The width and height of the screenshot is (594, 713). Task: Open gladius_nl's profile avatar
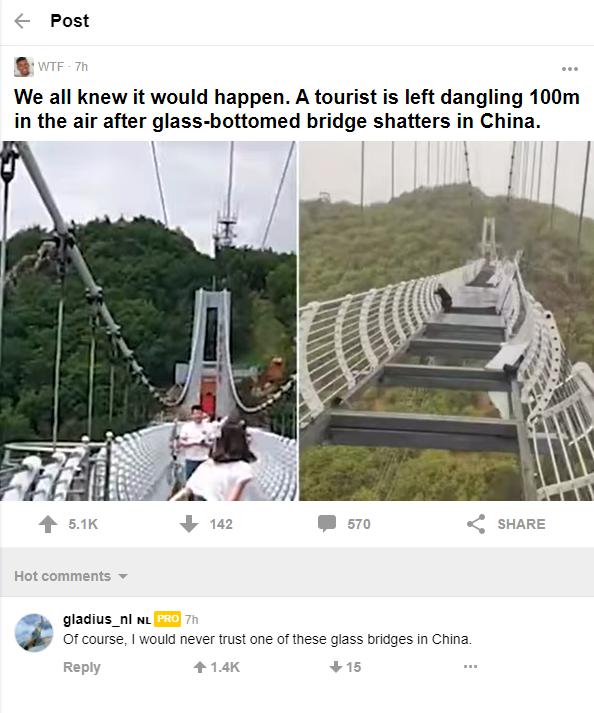[34, 633]
